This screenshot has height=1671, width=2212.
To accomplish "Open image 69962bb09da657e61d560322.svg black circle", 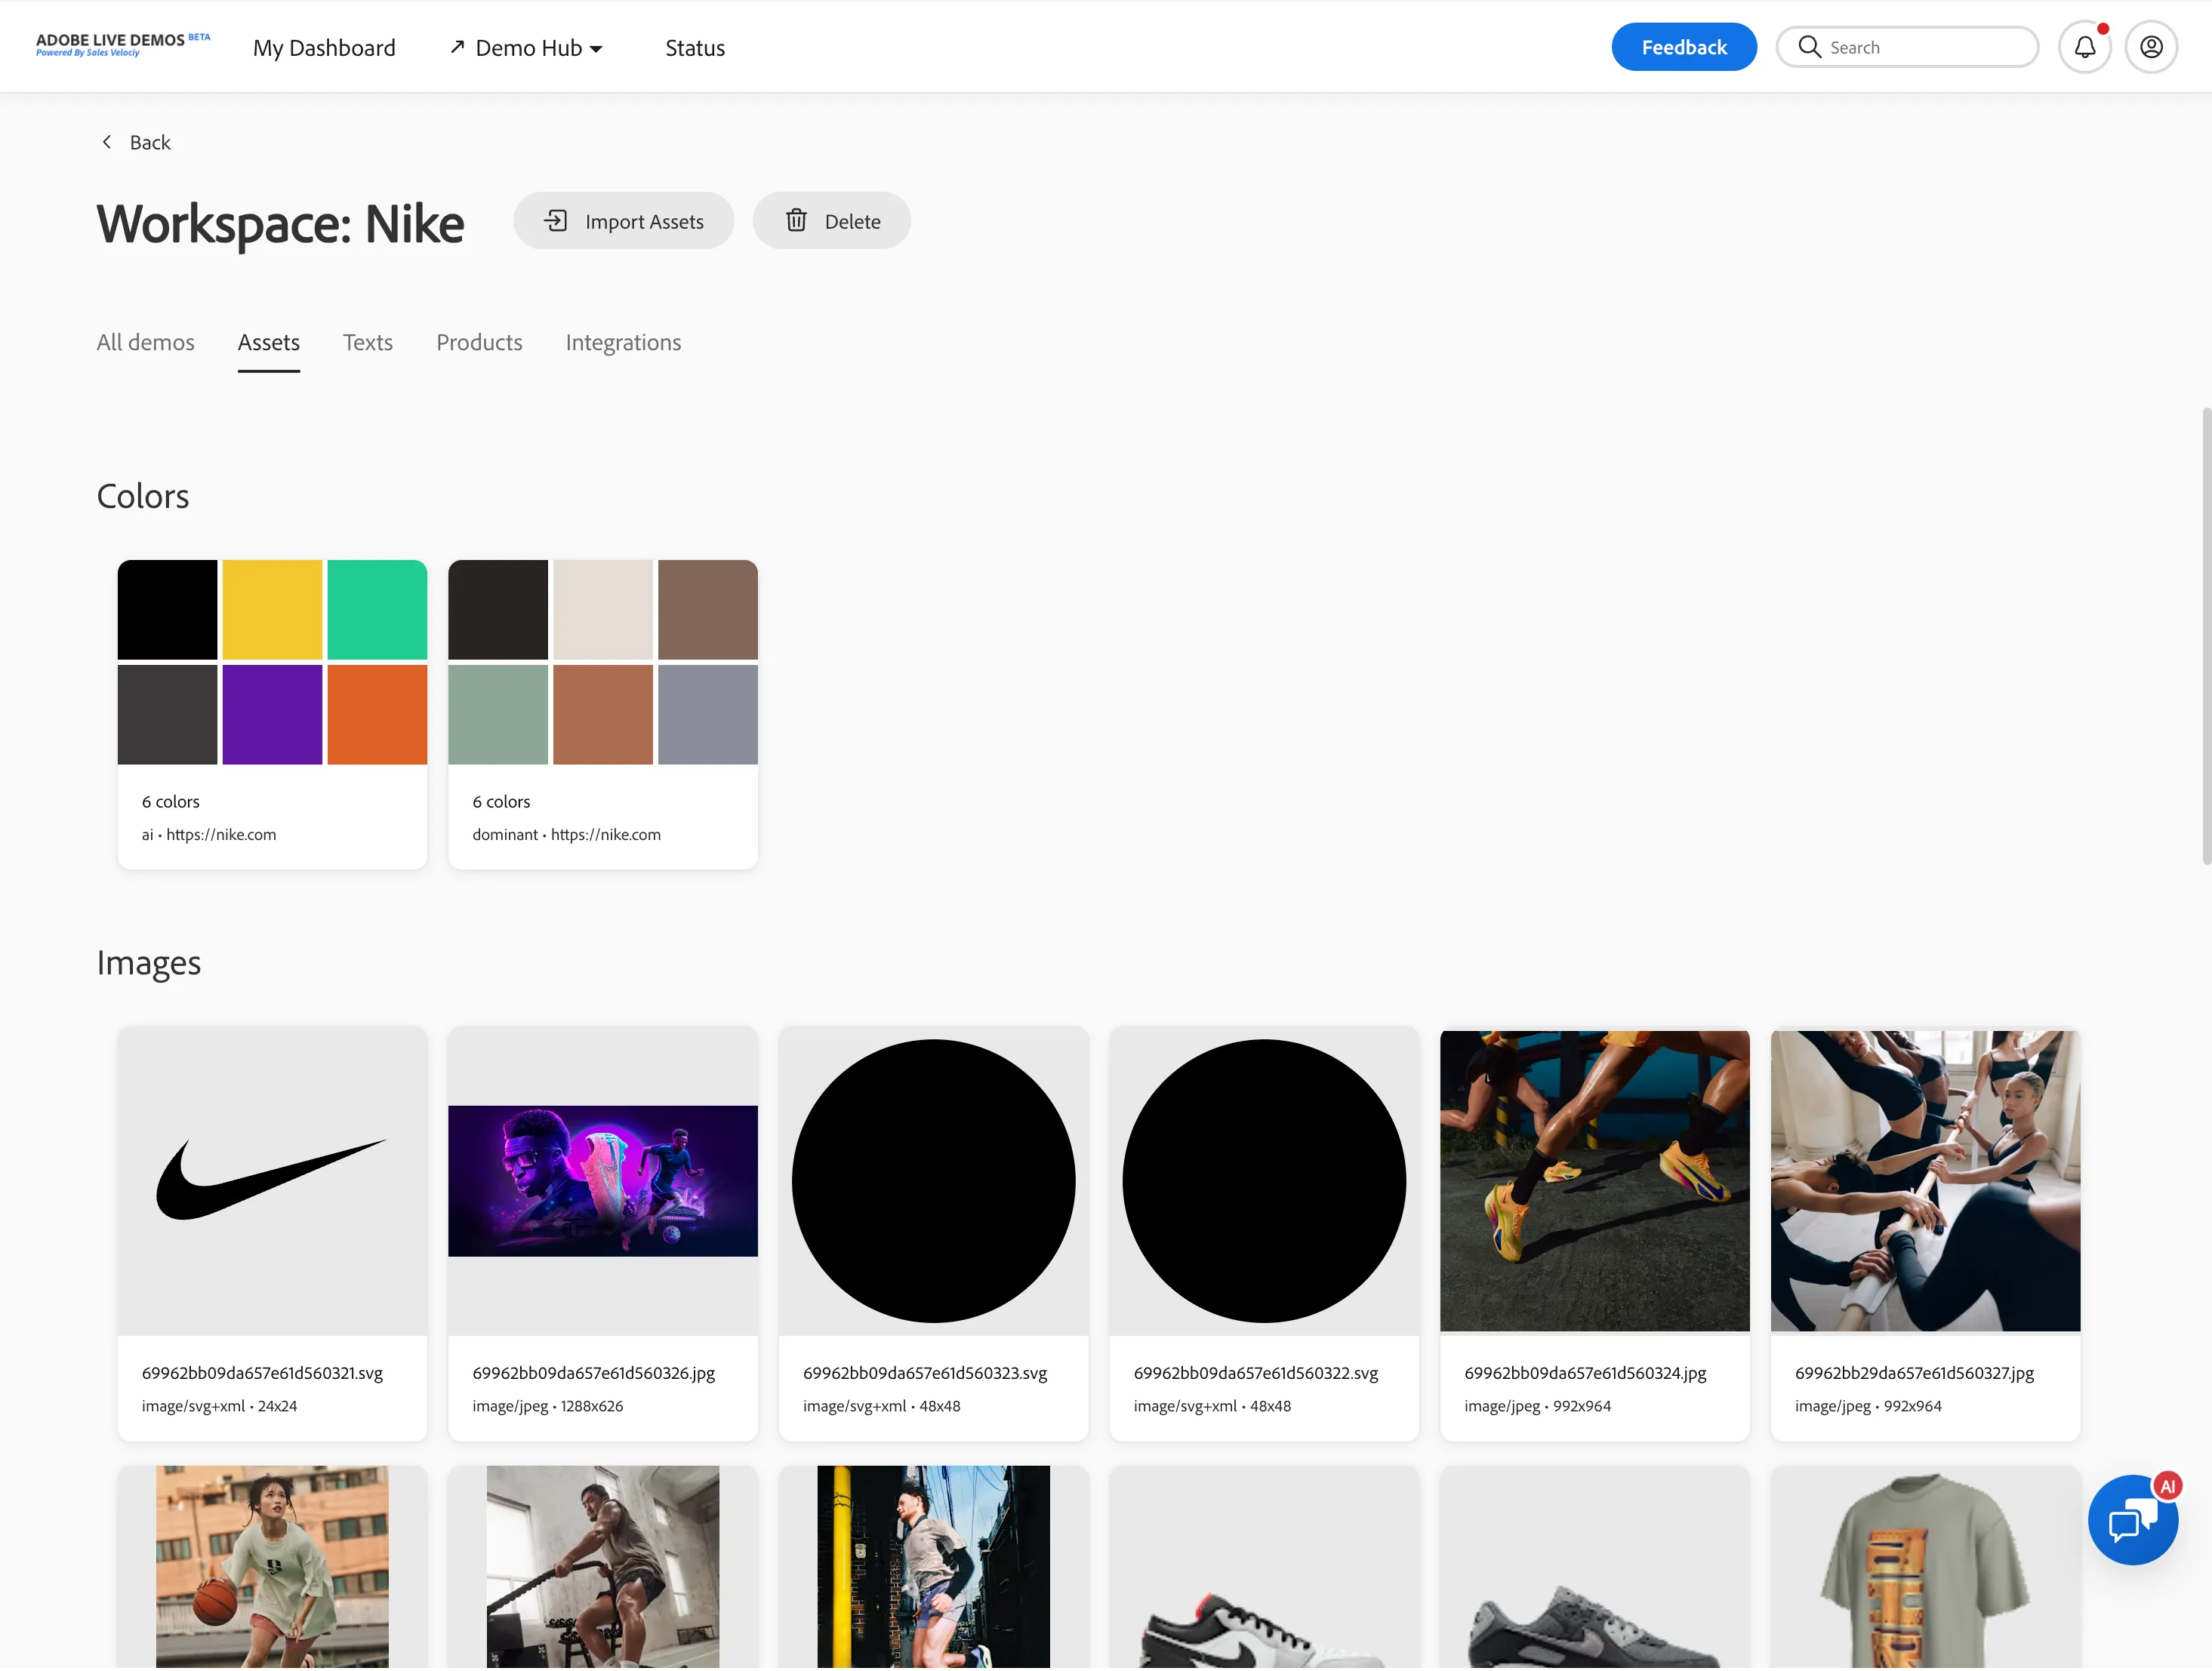I will pyautogui.click(x=1264, y=1180).
